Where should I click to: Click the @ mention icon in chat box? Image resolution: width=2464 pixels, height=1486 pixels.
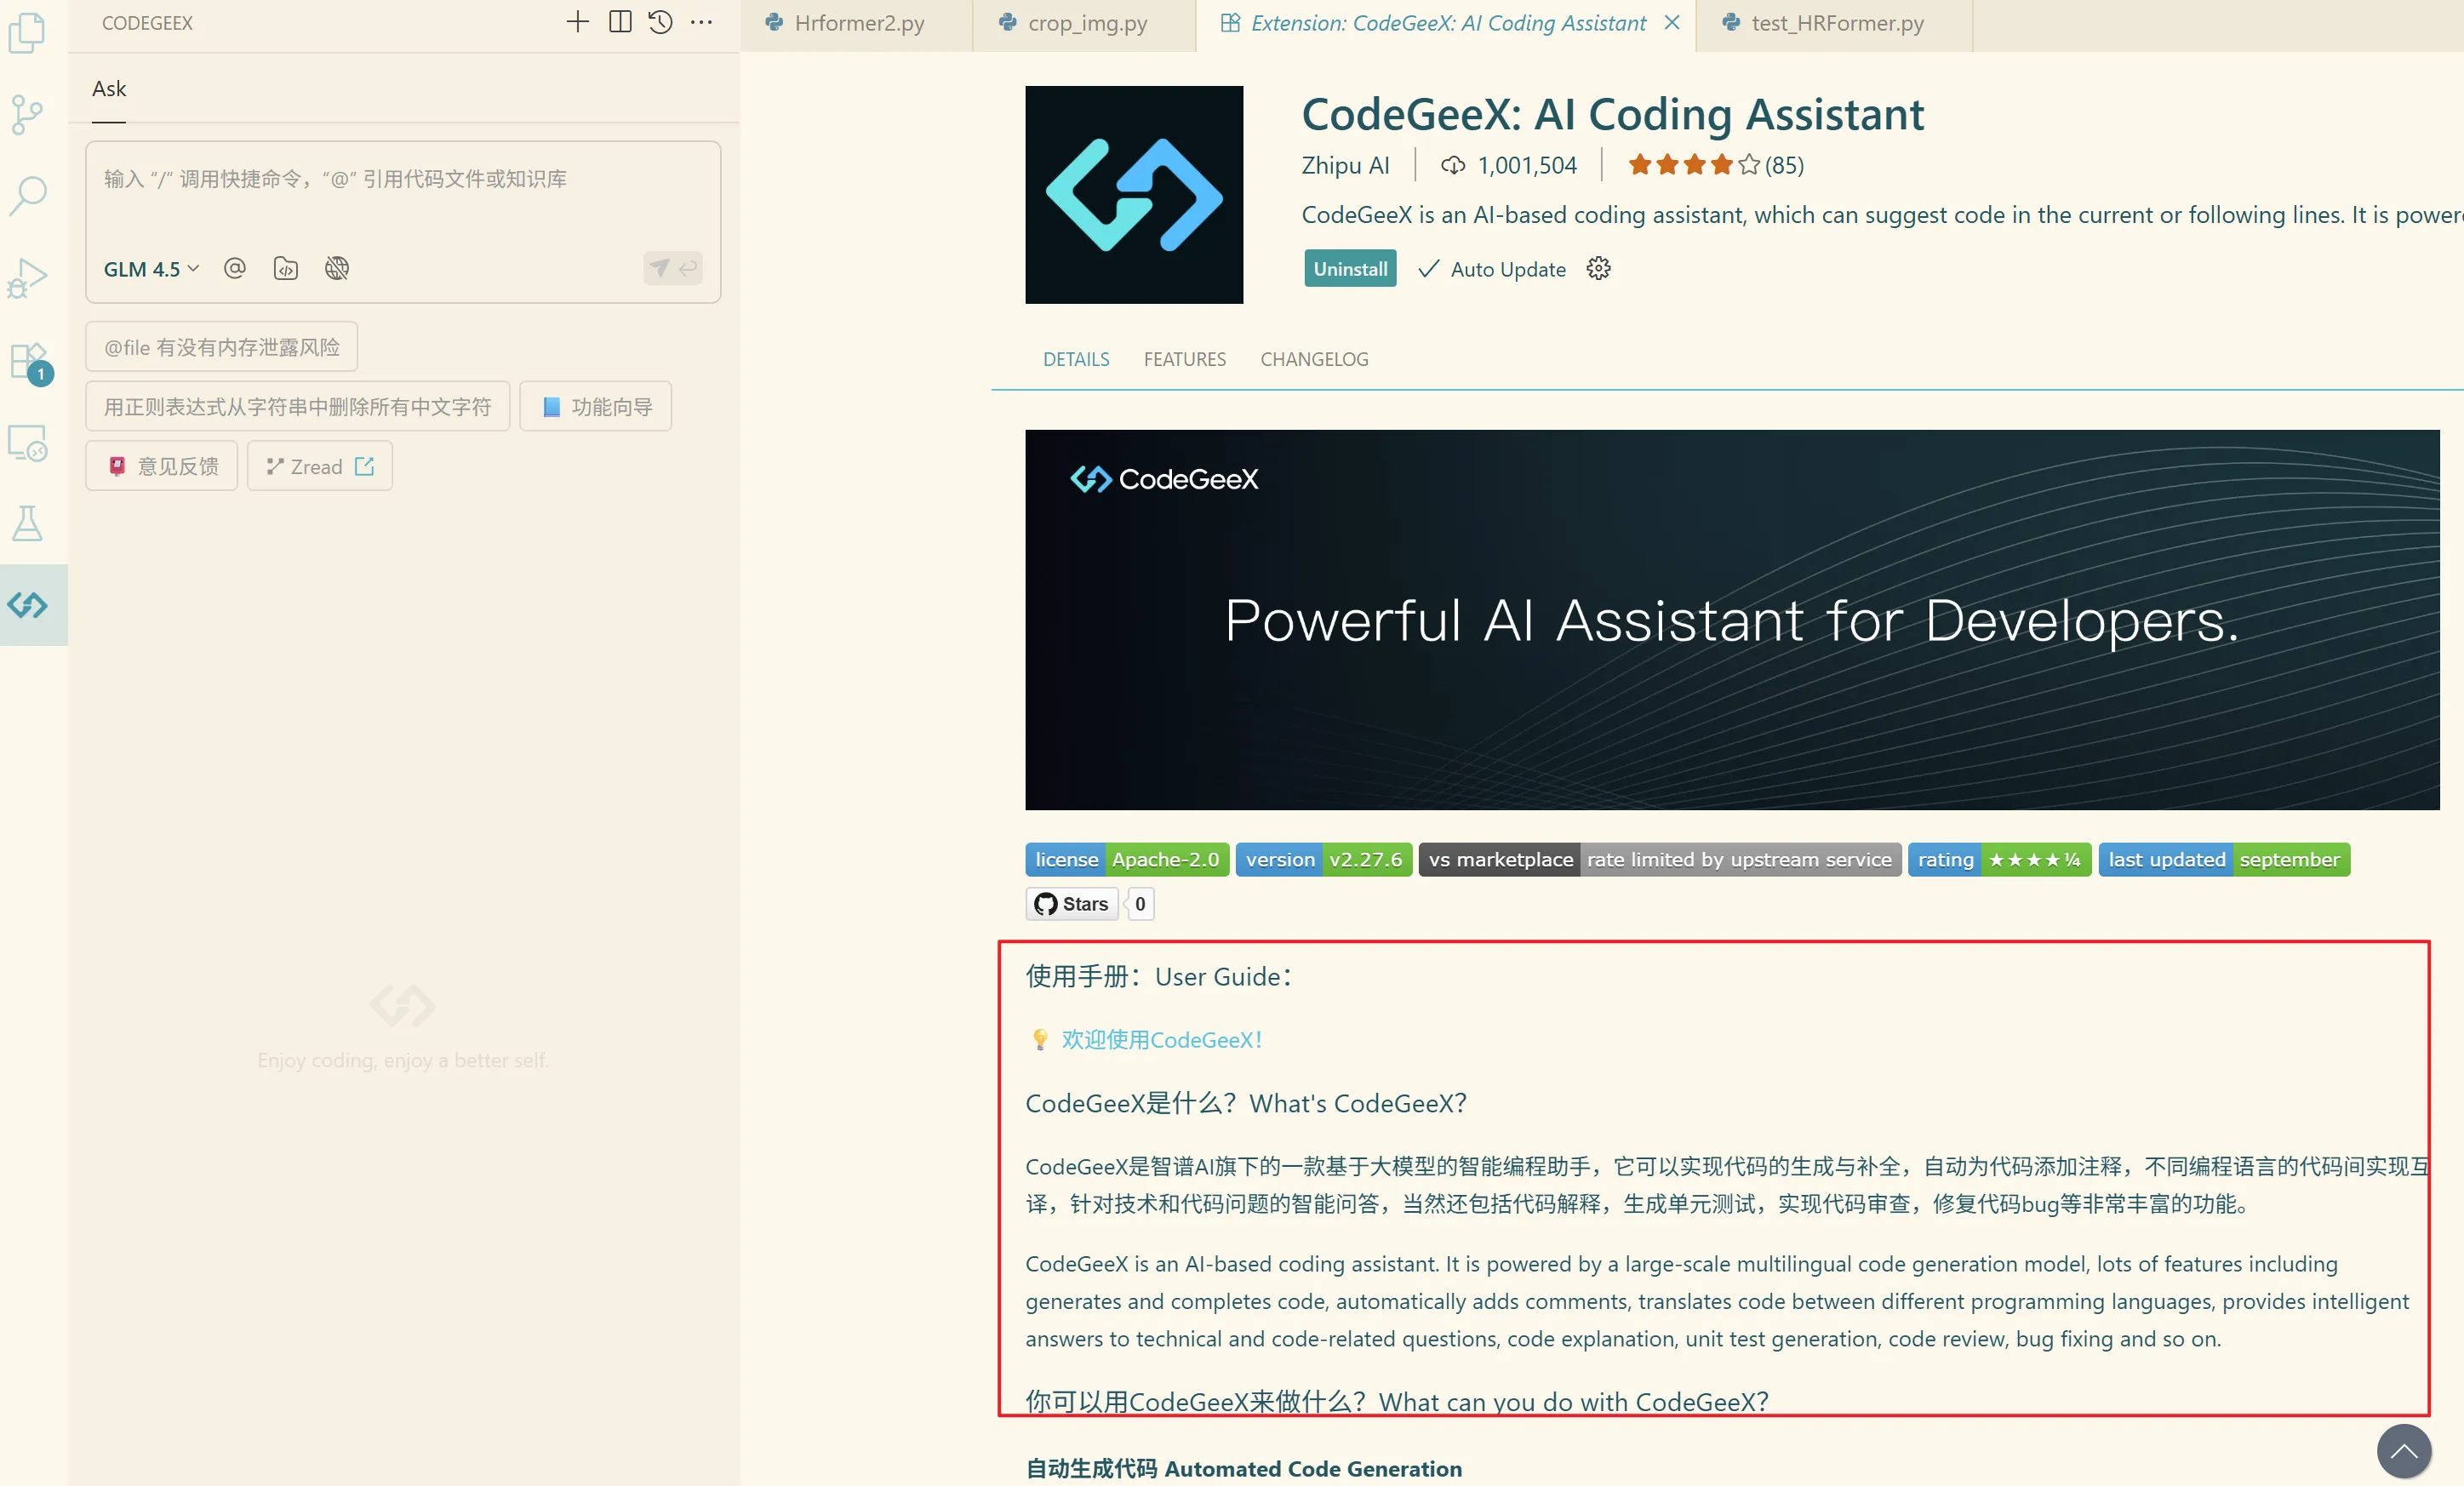(235, 268)
